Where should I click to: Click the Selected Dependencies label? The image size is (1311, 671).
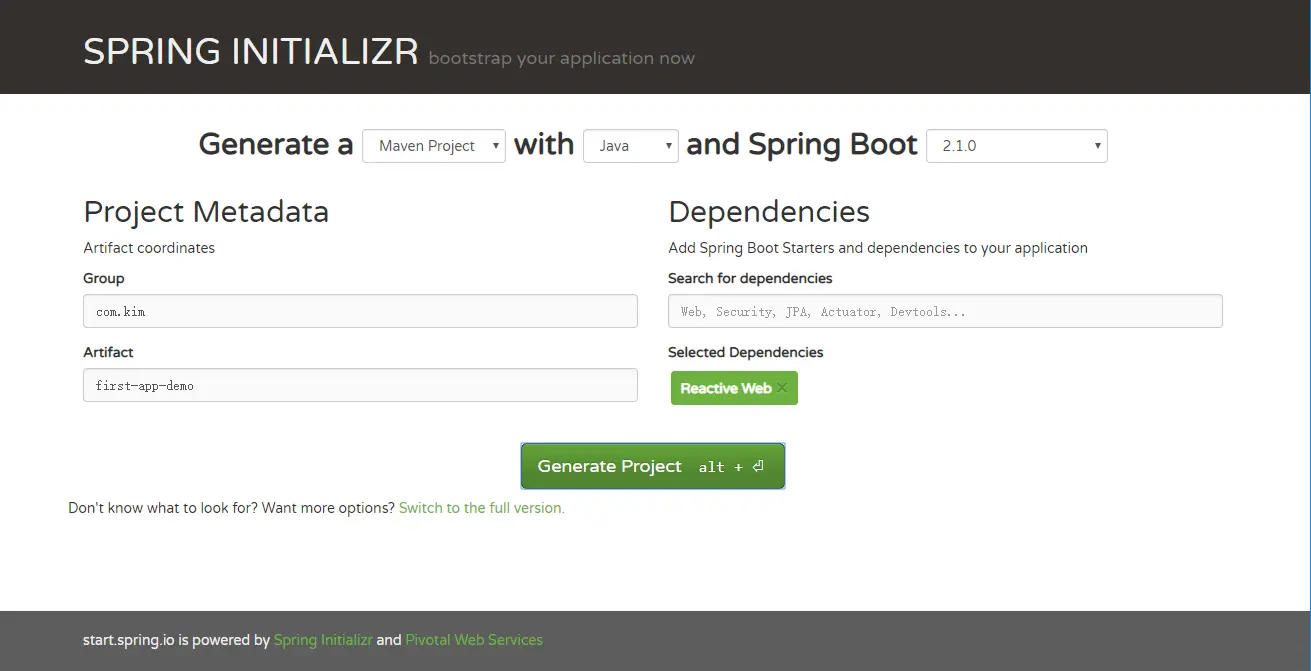click(746, 352)
